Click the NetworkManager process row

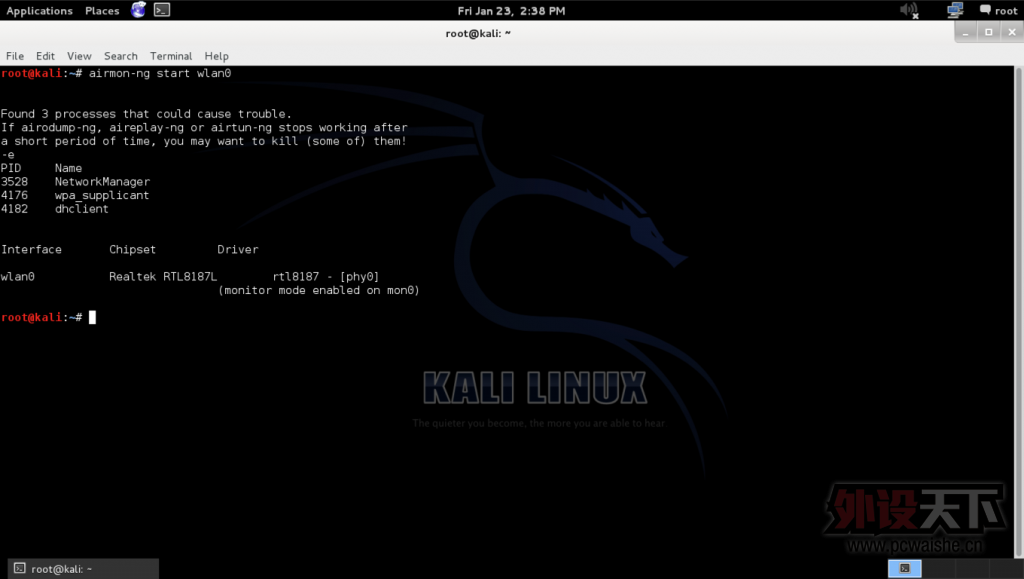(75, 181)
